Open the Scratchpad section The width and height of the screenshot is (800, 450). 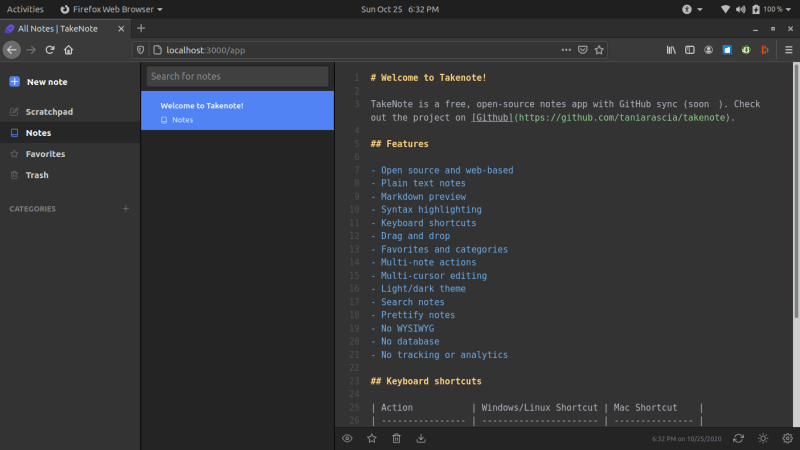pos(70,112)
